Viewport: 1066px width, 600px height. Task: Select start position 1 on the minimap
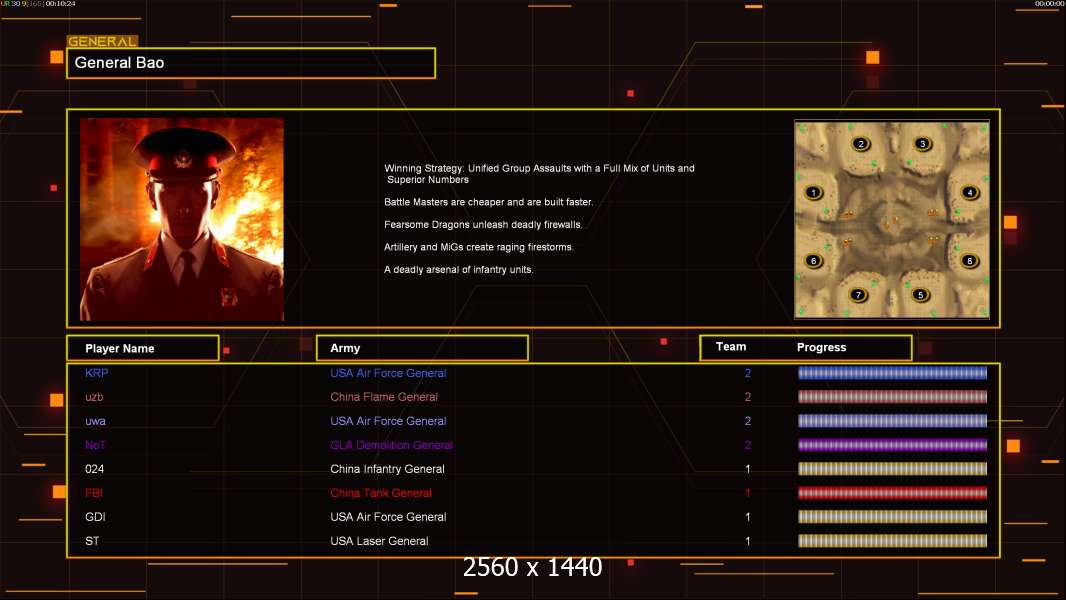pyautogui.click(x=813, y=192)
